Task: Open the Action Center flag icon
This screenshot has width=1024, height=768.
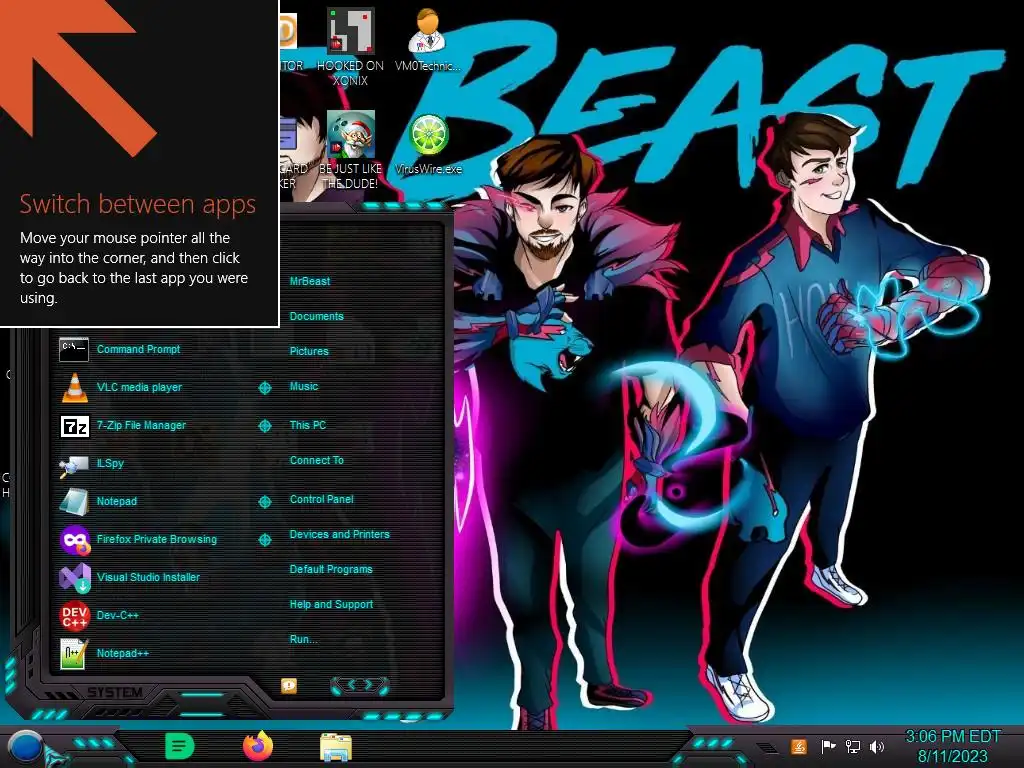Action: coord(828,746)
